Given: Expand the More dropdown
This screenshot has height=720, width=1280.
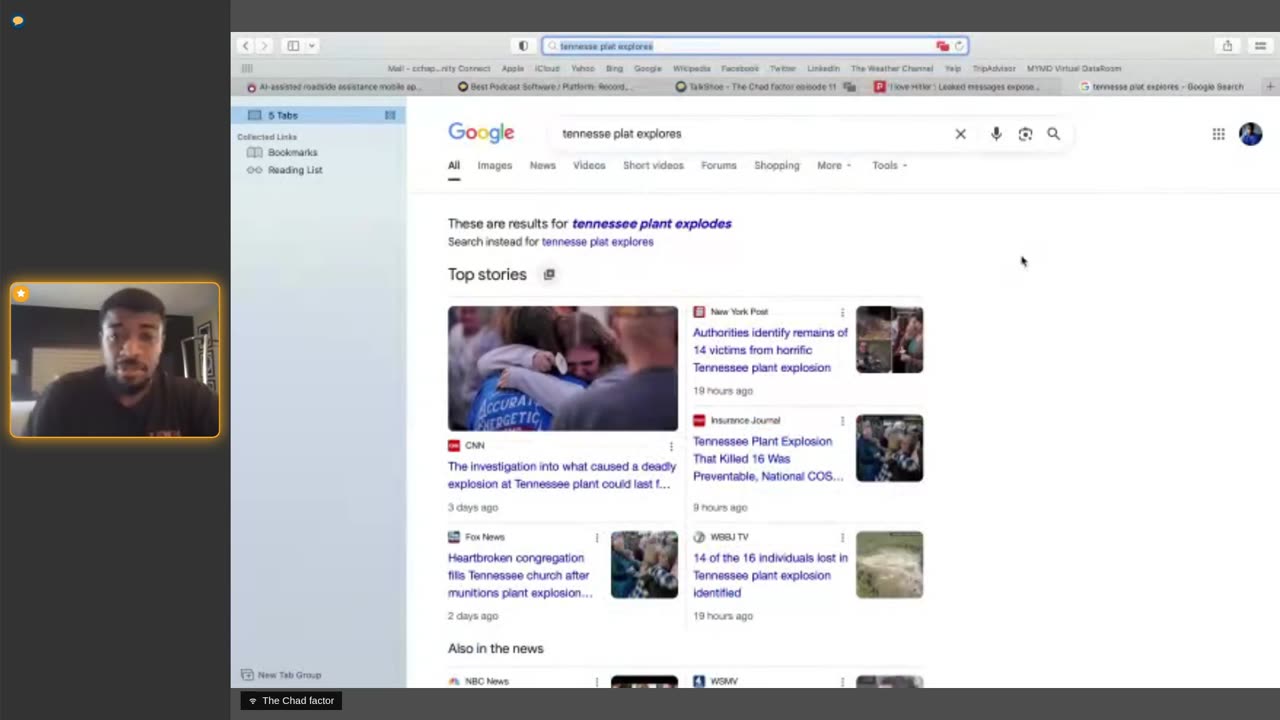Looking at the screenshot, I should pyautogui.click(x=834, y=166).
